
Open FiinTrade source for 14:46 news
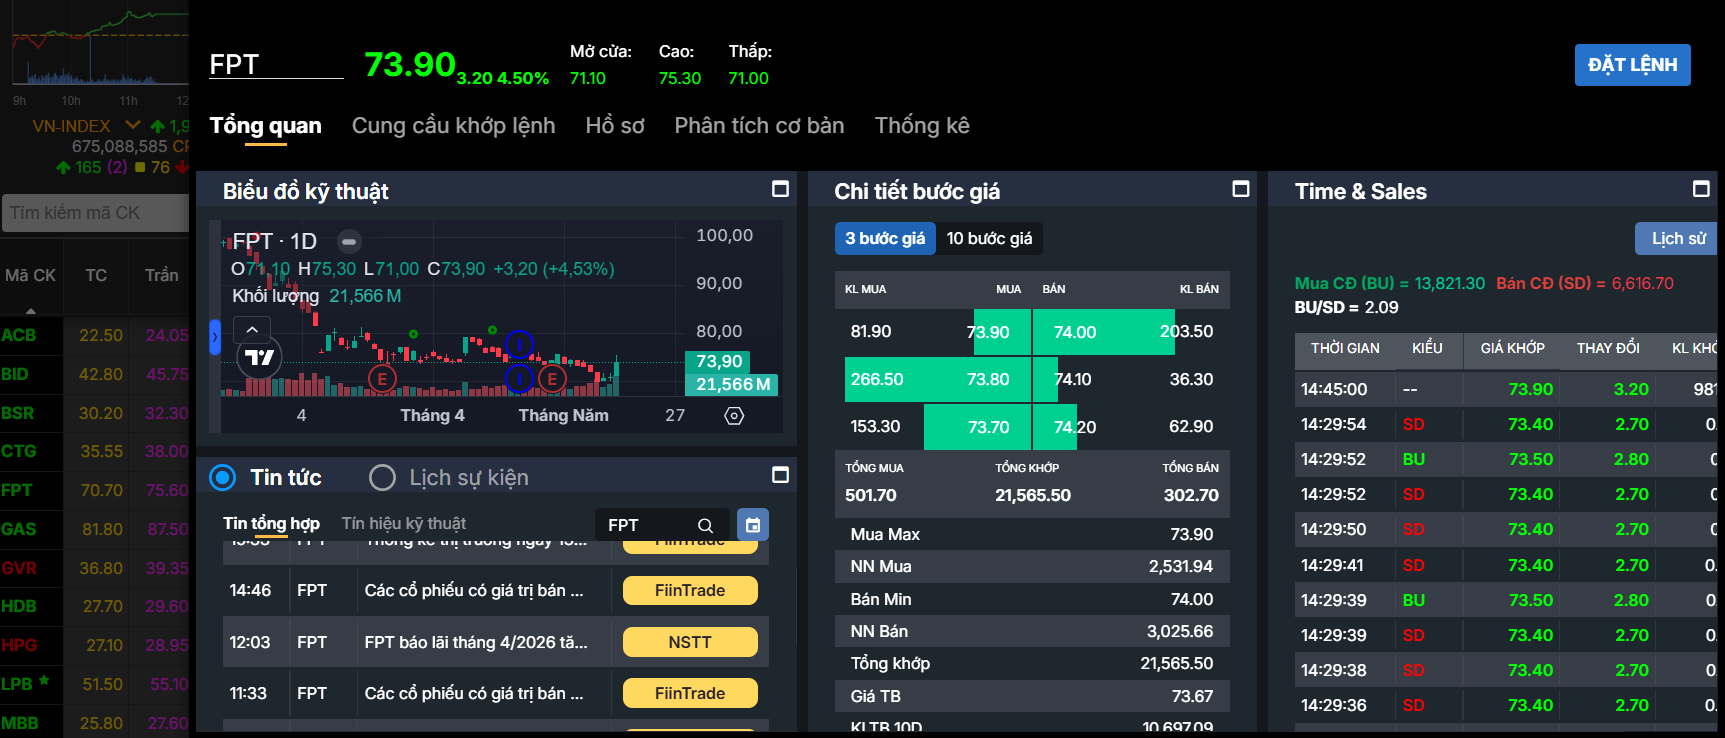(x=690, y=591)
